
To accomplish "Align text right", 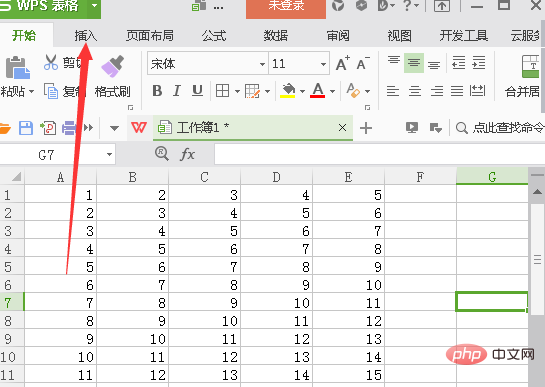I will (437, 91).
